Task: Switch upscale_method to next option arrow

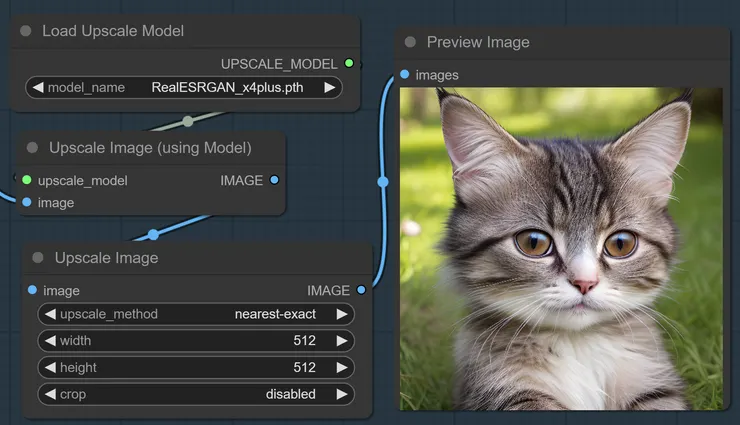Action: (x=342, y=314)
